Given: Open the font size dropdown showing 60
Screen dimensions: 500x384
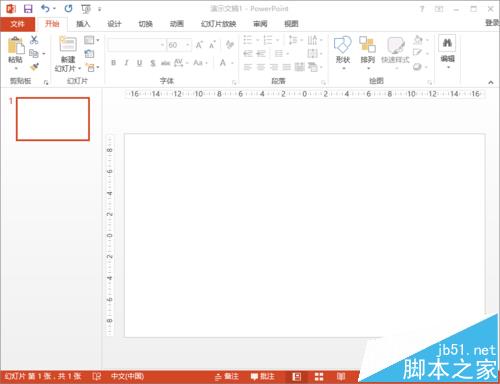Looking at the screenshot, I should pos(179,45).
